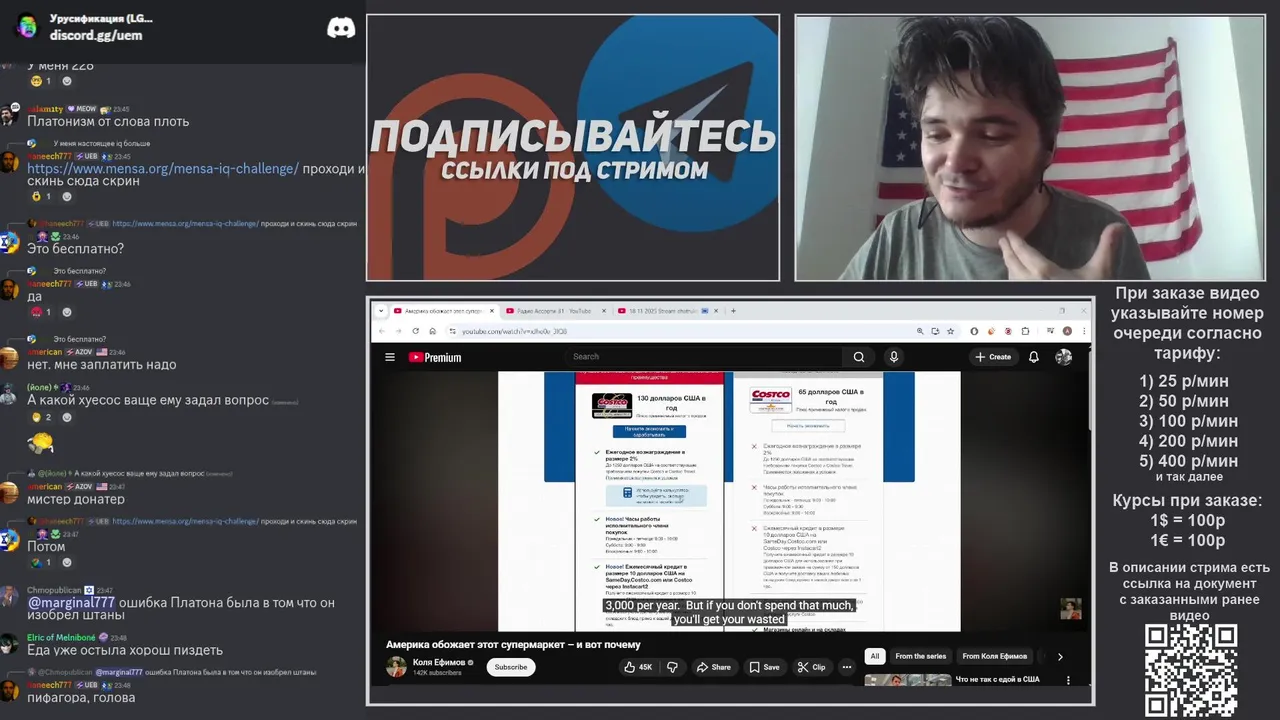Go forward in browser history
The height and width of the screenshot is (720, 1280).
point(401,331)
